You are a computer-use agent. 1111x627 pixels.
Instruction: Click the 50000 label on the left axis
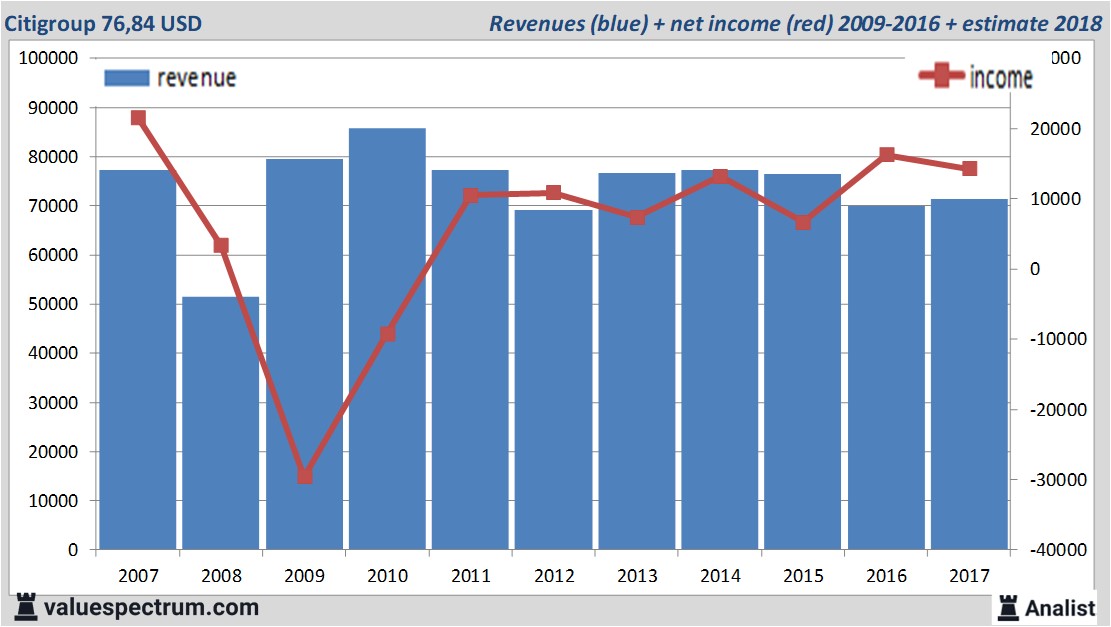coord(53,304)
